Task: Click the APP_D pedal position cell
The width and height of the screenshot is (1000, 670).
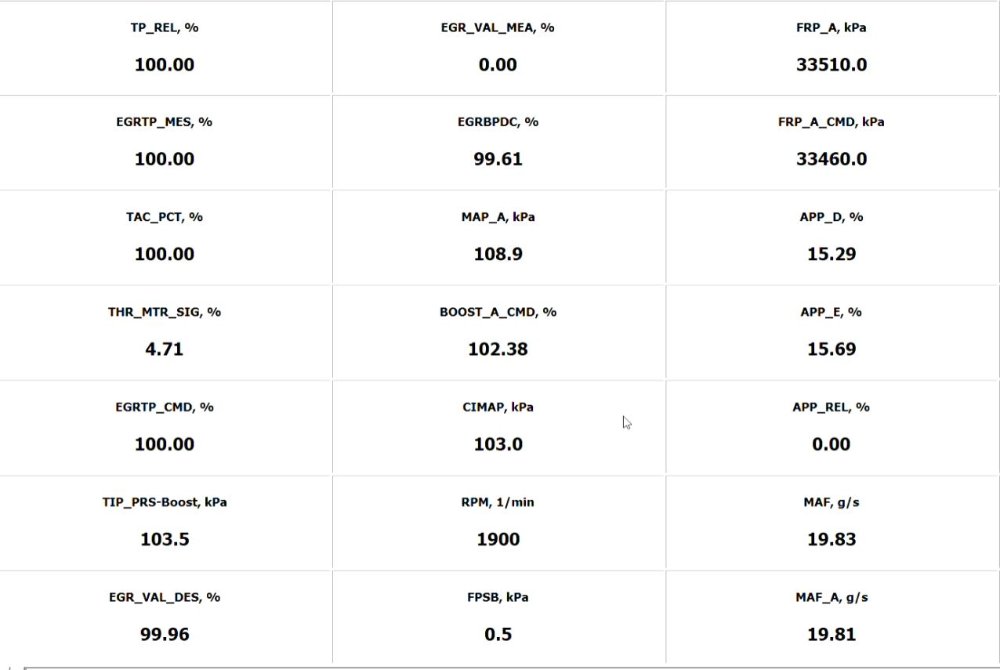Action: 831,237
